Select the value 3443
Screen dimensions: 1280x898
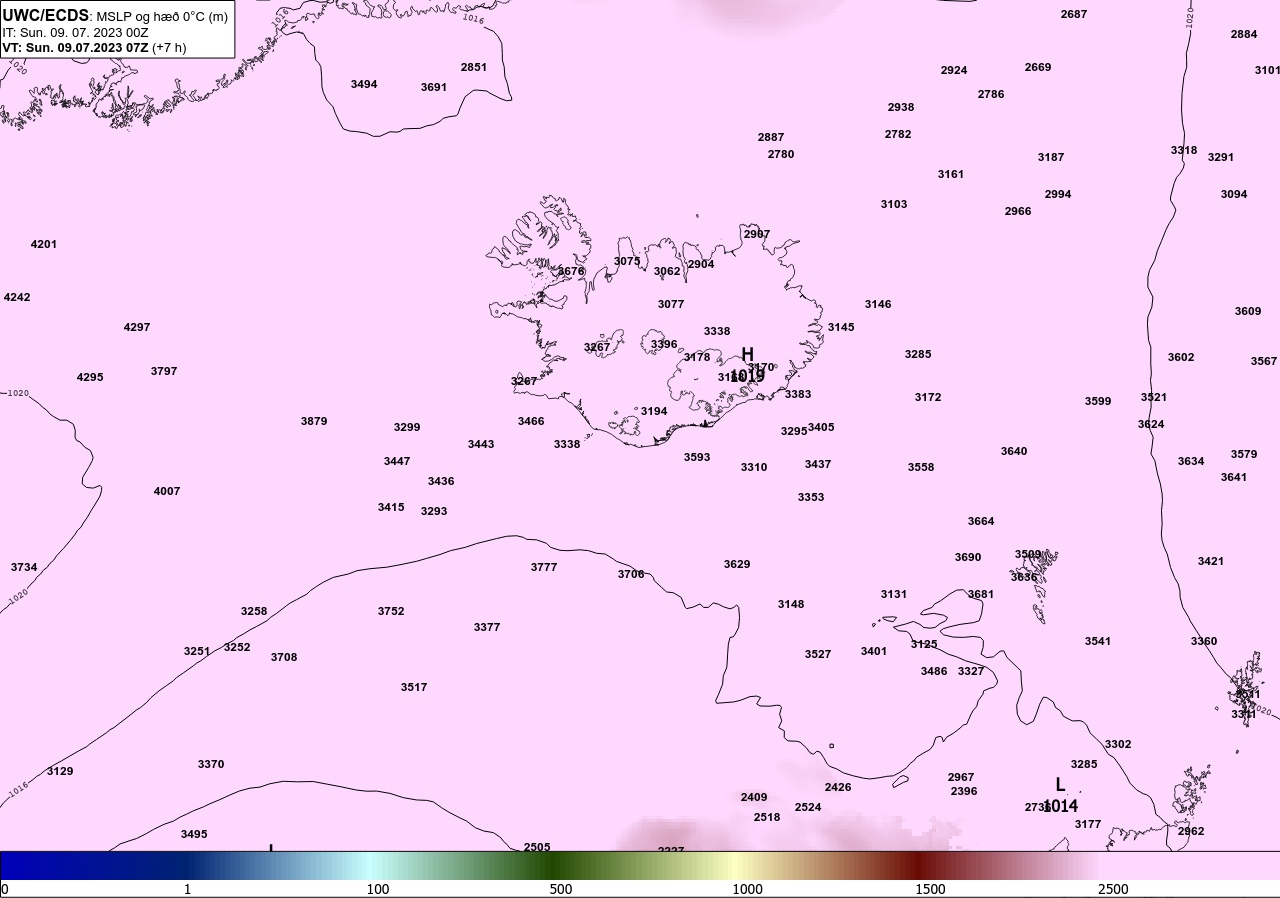tap(481, 444)
